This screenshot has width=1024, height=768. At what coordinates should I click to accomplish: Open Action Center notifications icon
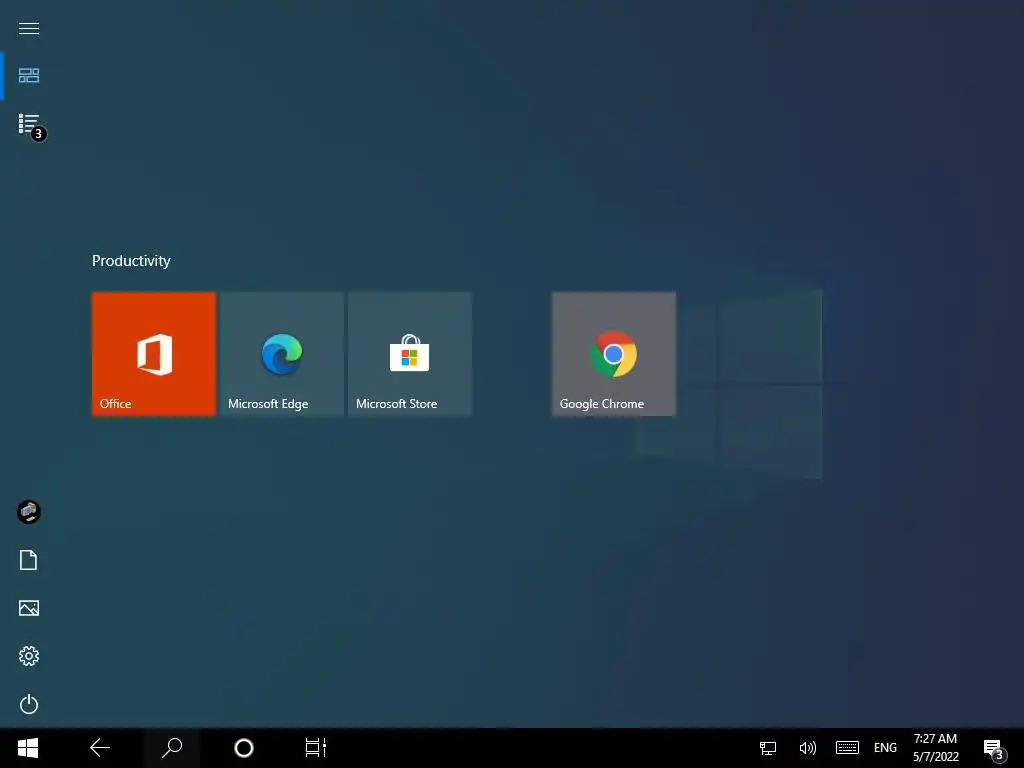click(994, 748)
